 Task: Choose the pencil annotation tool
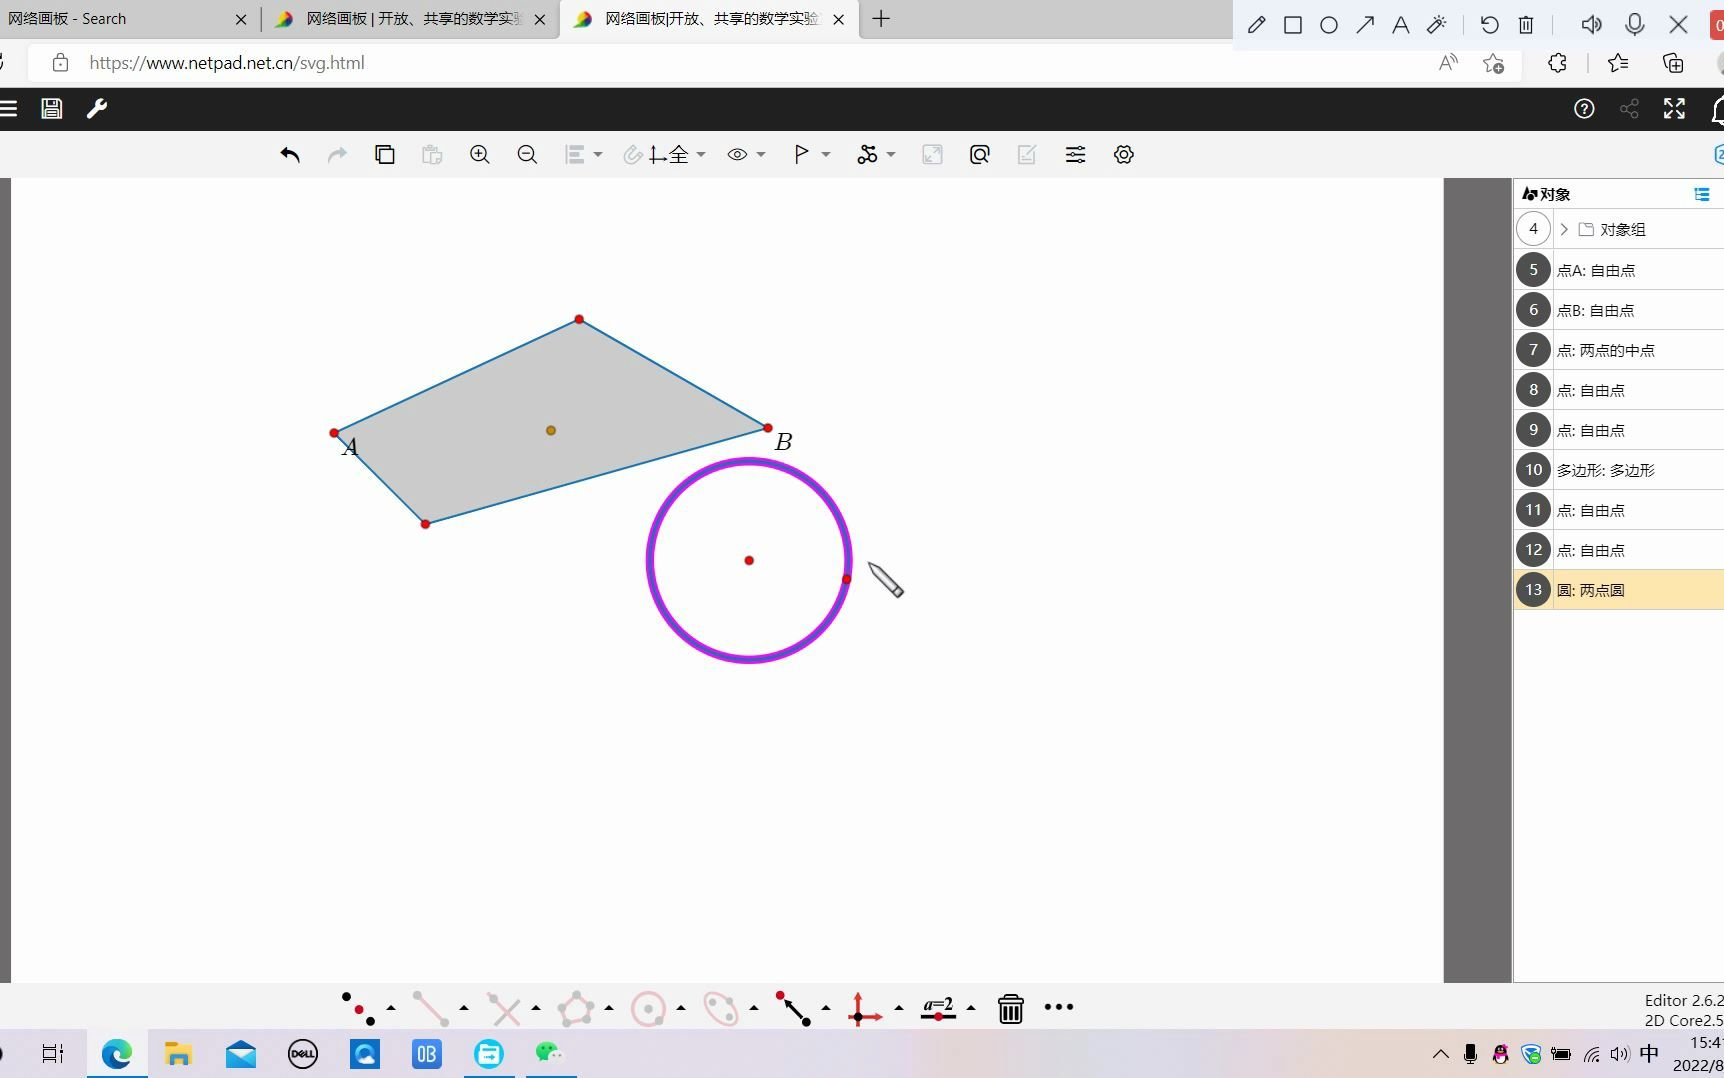(x=1256, y=25)
